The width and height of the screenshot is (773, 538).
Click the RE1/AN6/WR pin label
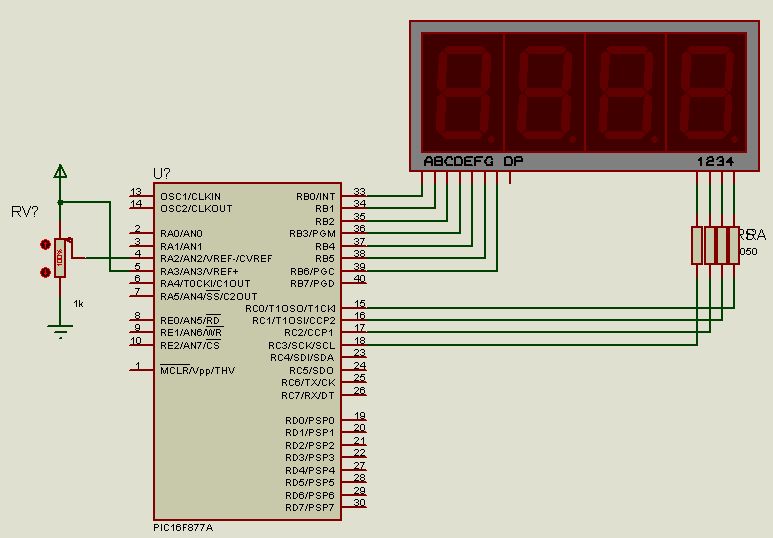click(x=191, y=333)
